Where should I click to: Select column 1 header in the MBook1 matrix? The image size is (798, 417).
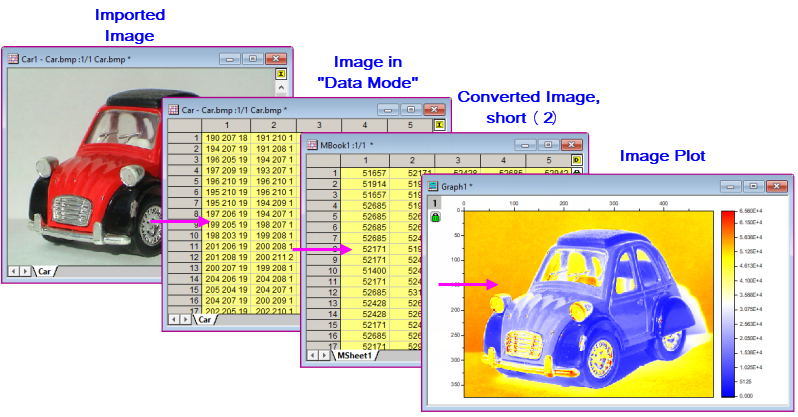pos(368,160)
